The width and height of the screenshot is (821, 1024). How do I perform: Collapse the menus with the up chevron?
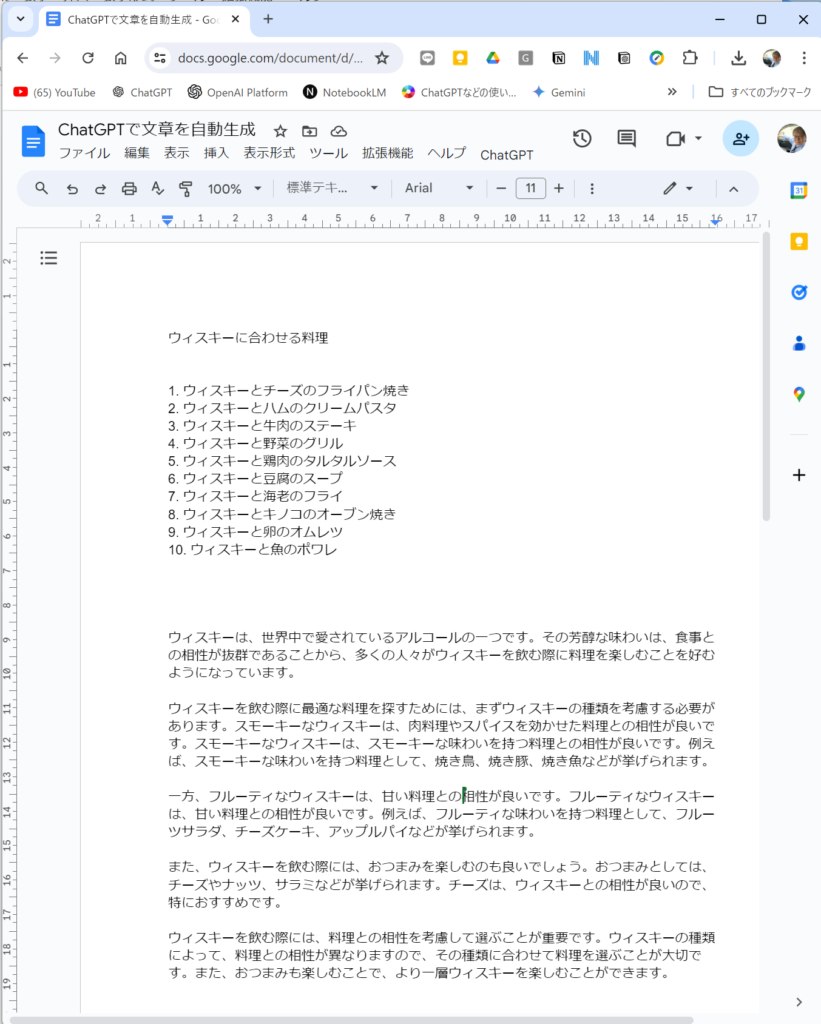pyautogui.click(x=733, y=188)
